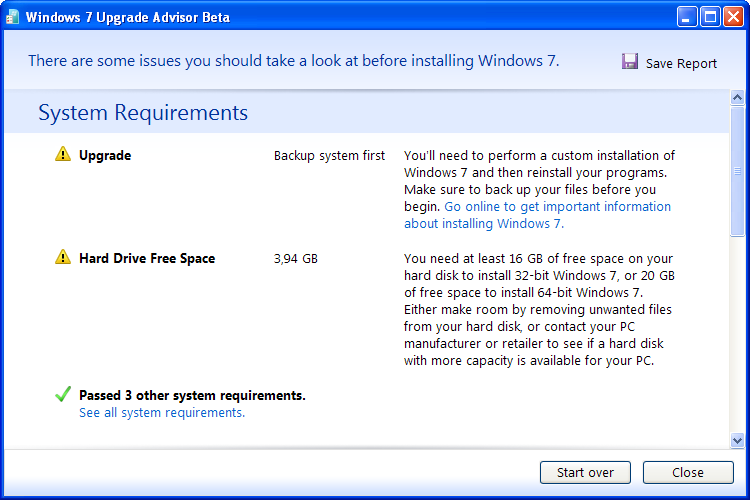Click the issues notice header text
This screenshot has width=750, height=500.
[294, 61]
